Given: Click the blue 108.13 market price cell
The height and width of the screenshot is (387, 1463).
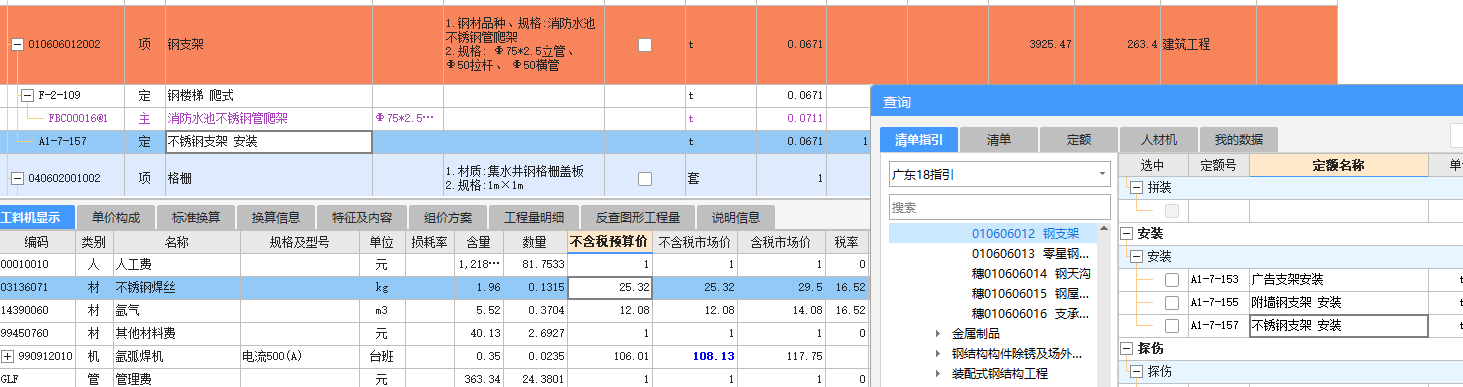Looking at the screenshot, I should pos(696,356).
